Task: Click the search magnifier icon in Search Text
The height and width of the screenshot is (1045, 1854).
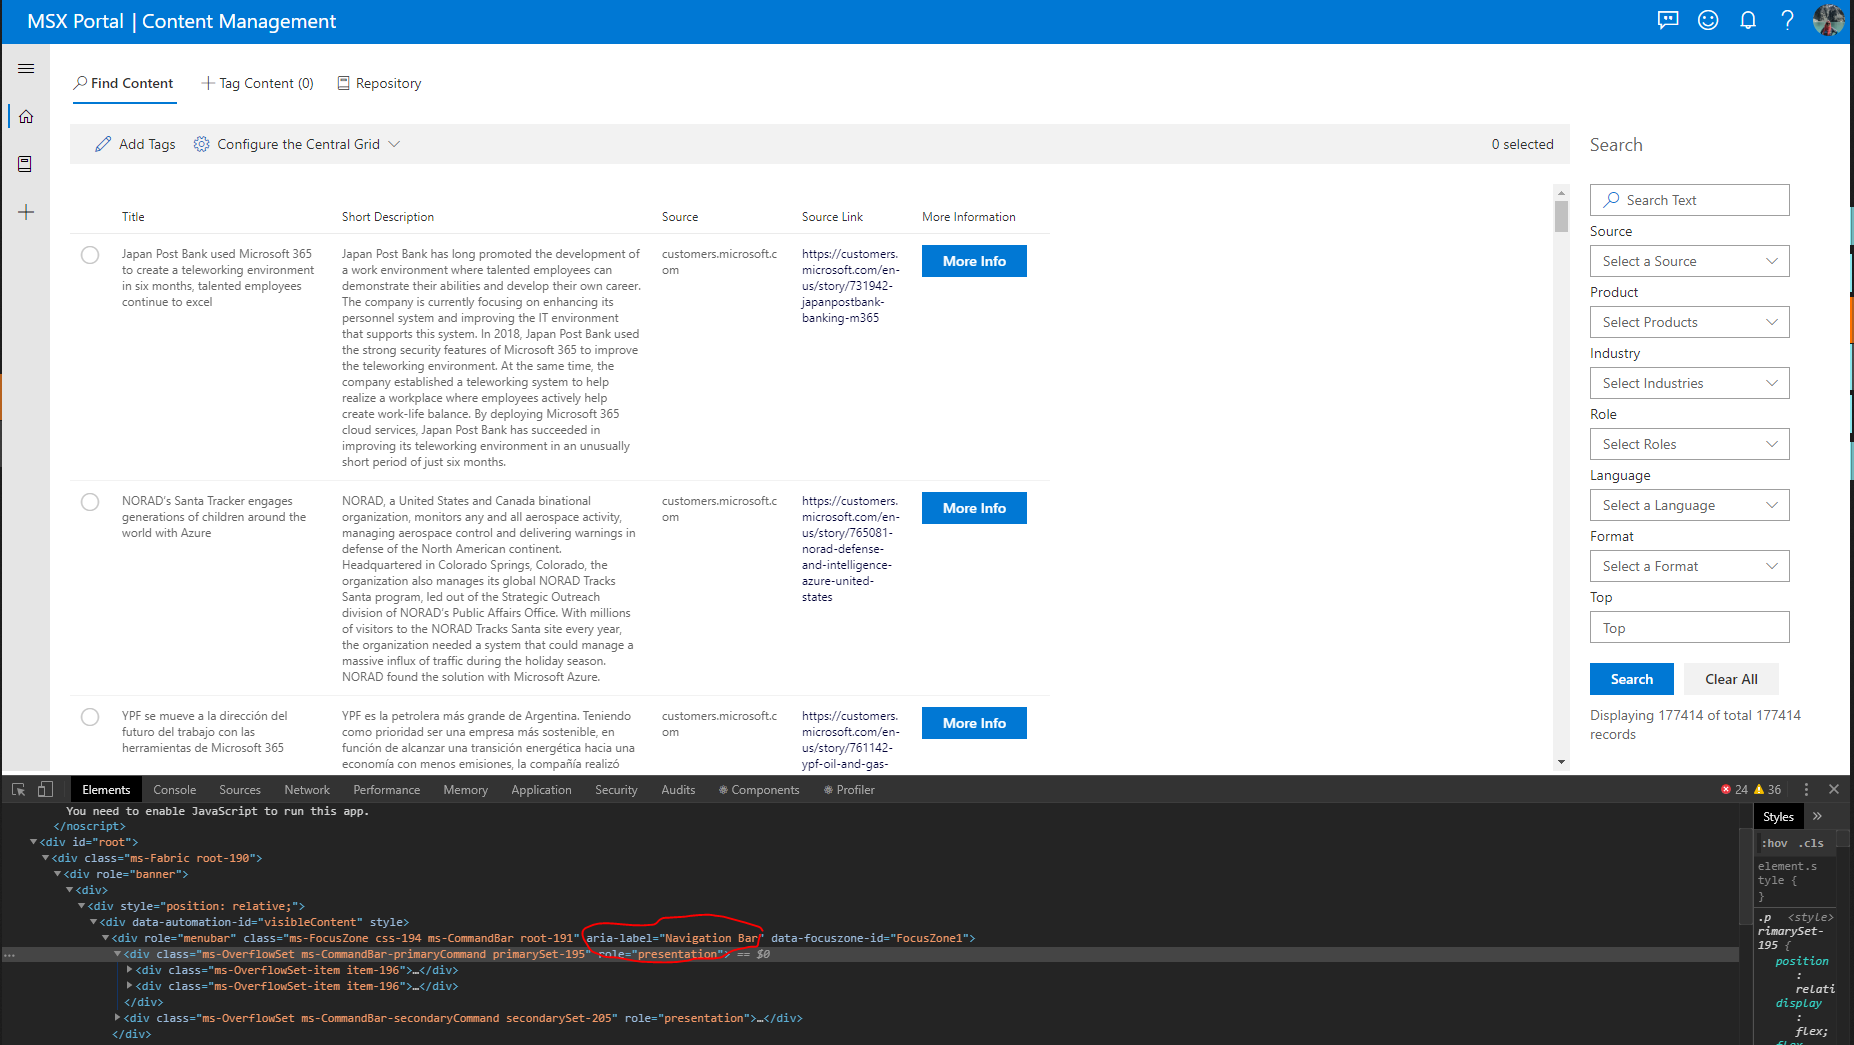Action: coord(1611,200)
